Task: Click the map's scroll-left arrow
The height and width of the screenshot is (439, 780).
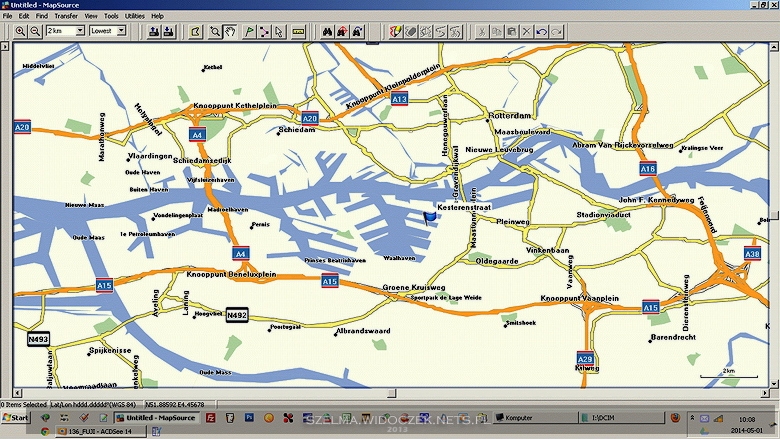Action: click(x=17, y=393)
